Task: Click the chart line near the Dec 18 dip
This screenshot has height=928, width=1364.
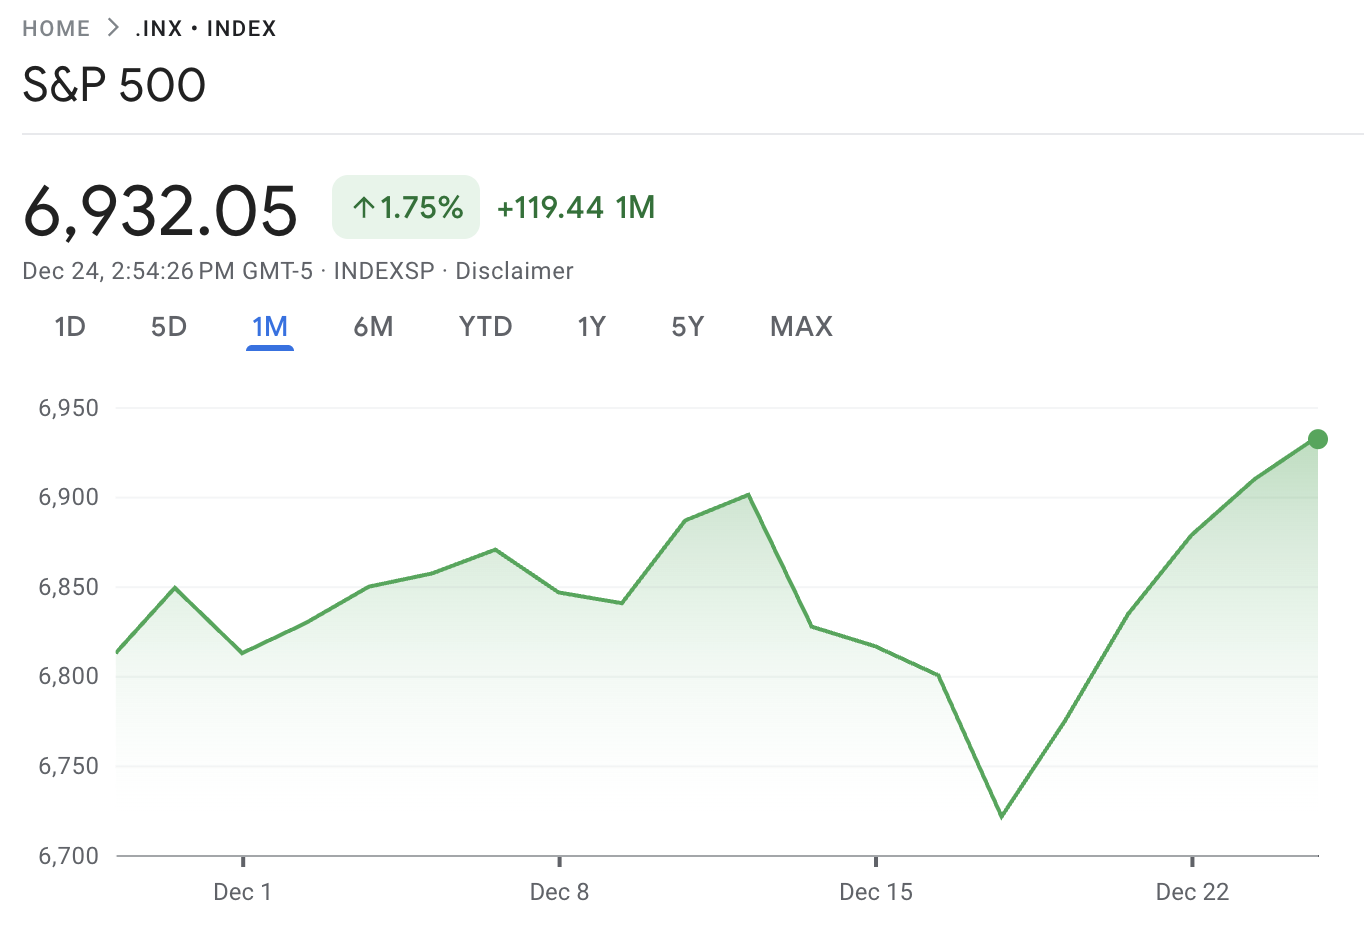Action: tap(1003, 817)
